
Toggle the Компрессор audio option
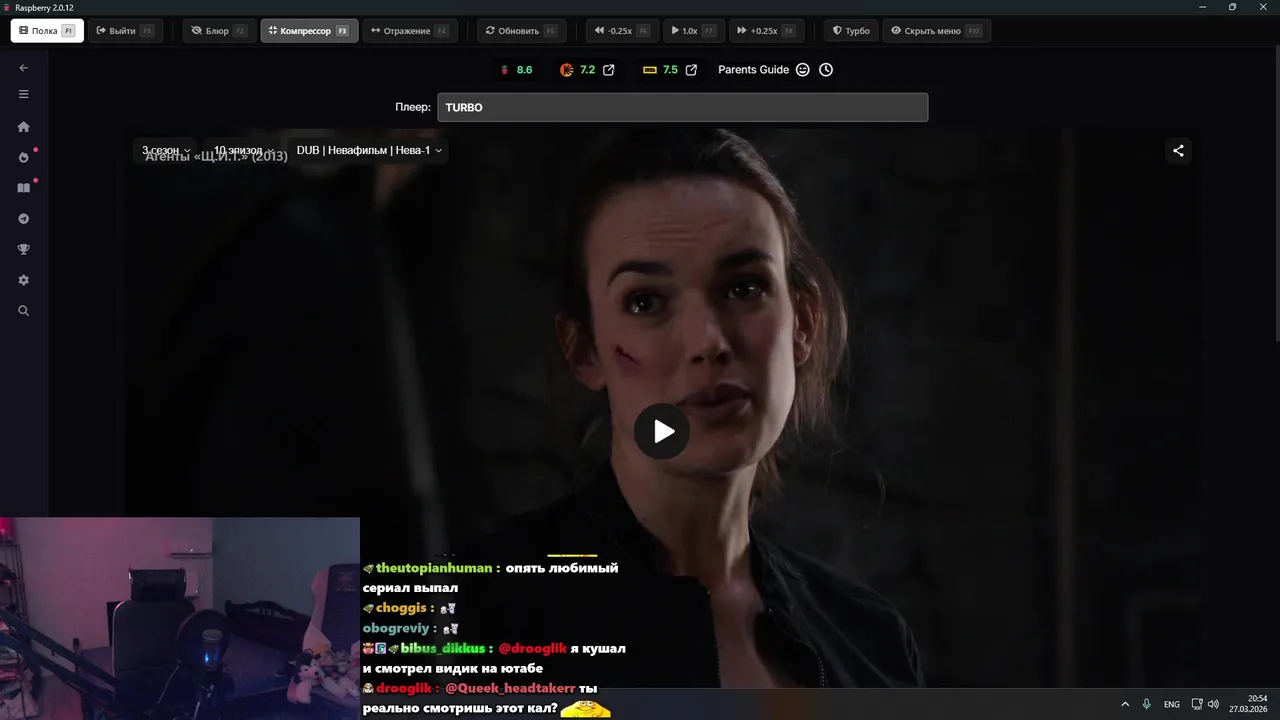[309, 31]
